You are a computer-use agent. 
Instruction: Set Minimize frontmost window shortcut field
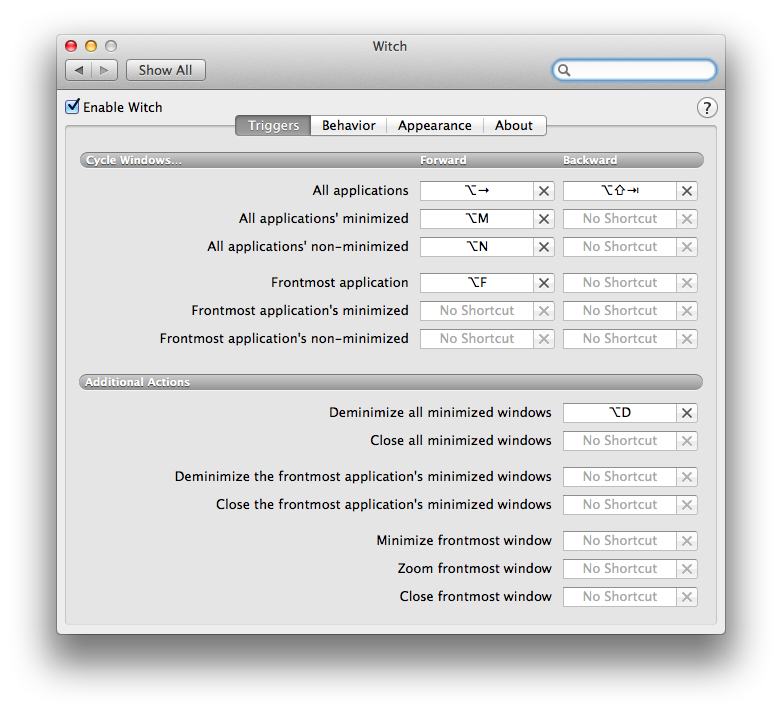(620, 540)
